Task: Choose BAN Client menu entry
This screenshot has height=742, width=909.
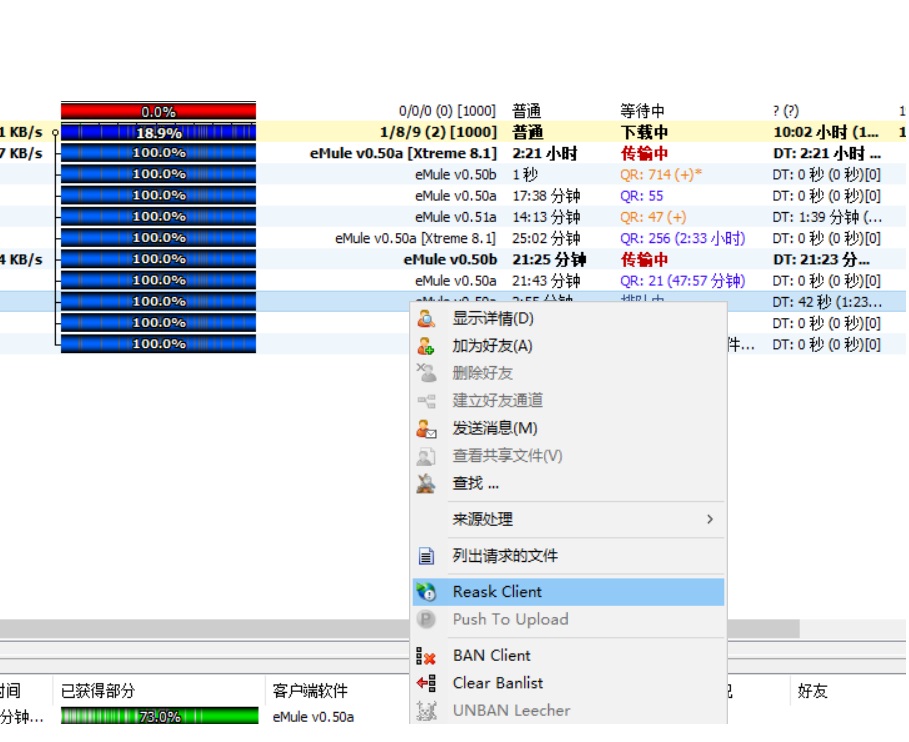Action: tap(568, 656)
